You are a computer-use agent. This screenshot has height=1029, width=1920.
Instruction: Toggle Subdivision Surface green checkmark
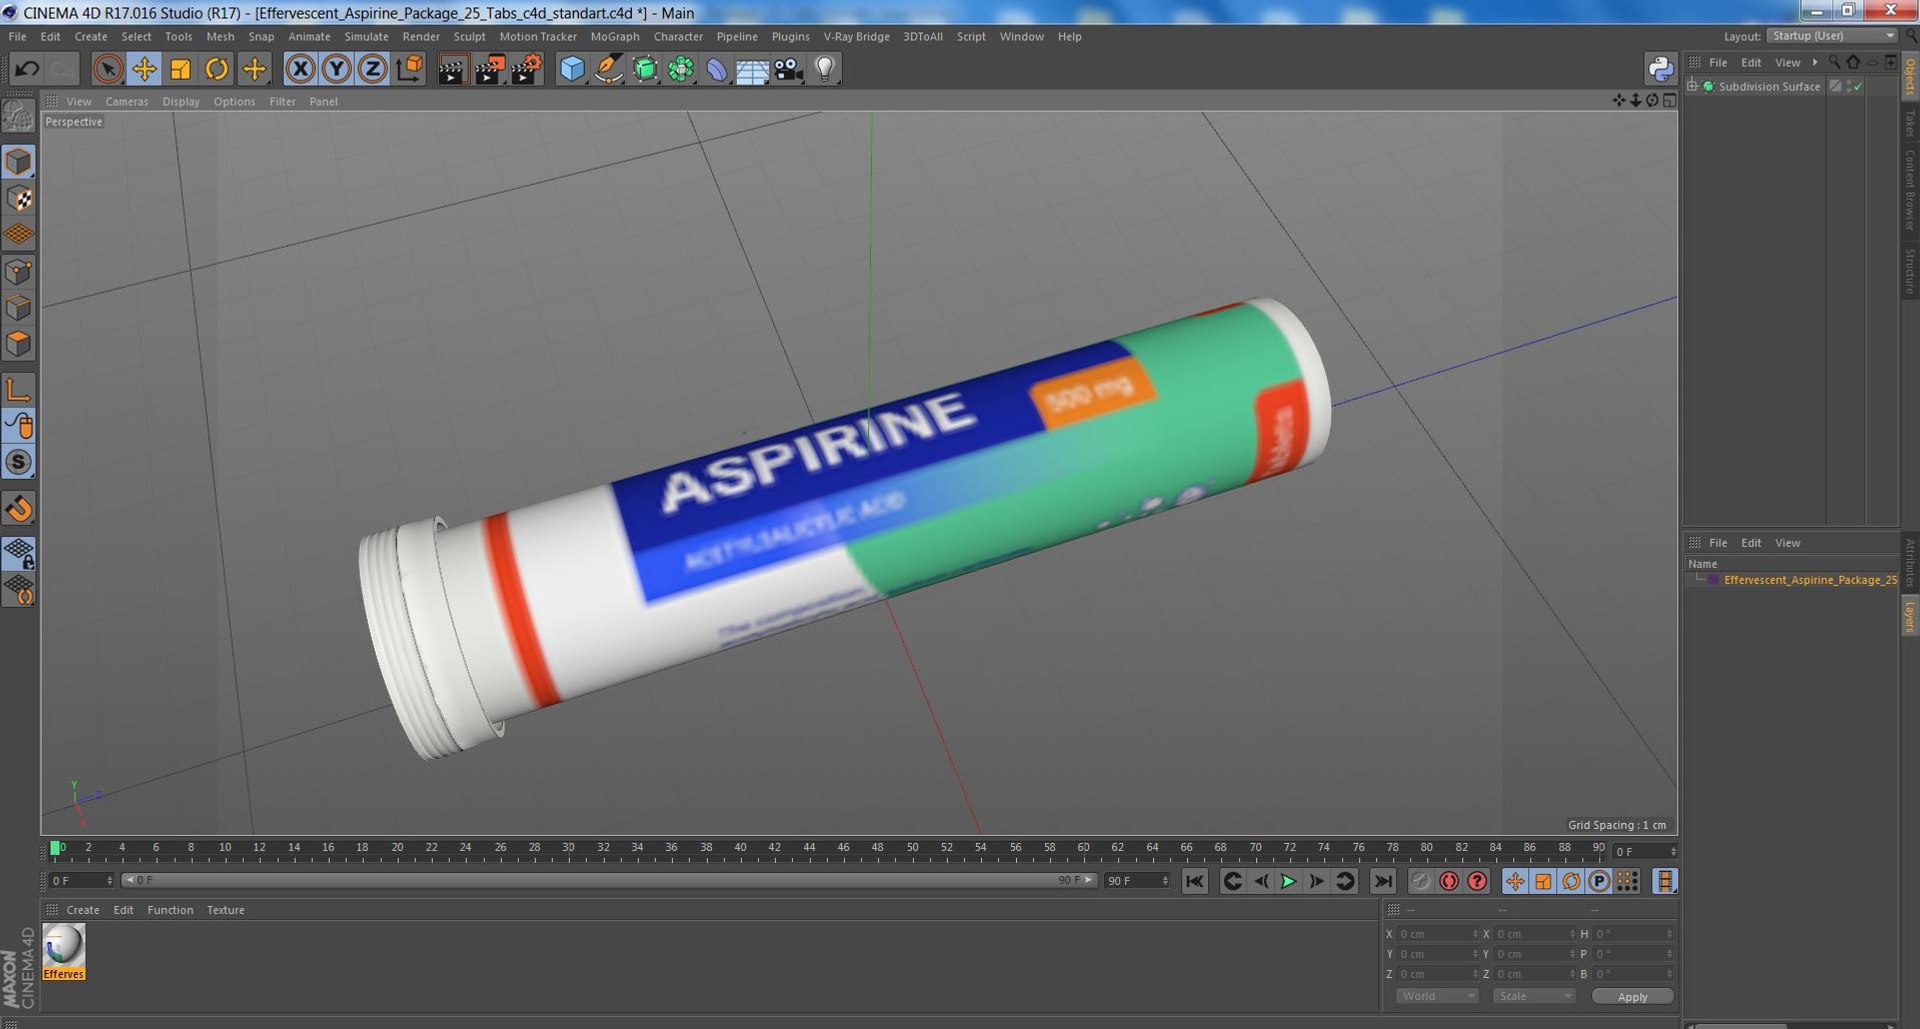click(x=1857, y=87)
